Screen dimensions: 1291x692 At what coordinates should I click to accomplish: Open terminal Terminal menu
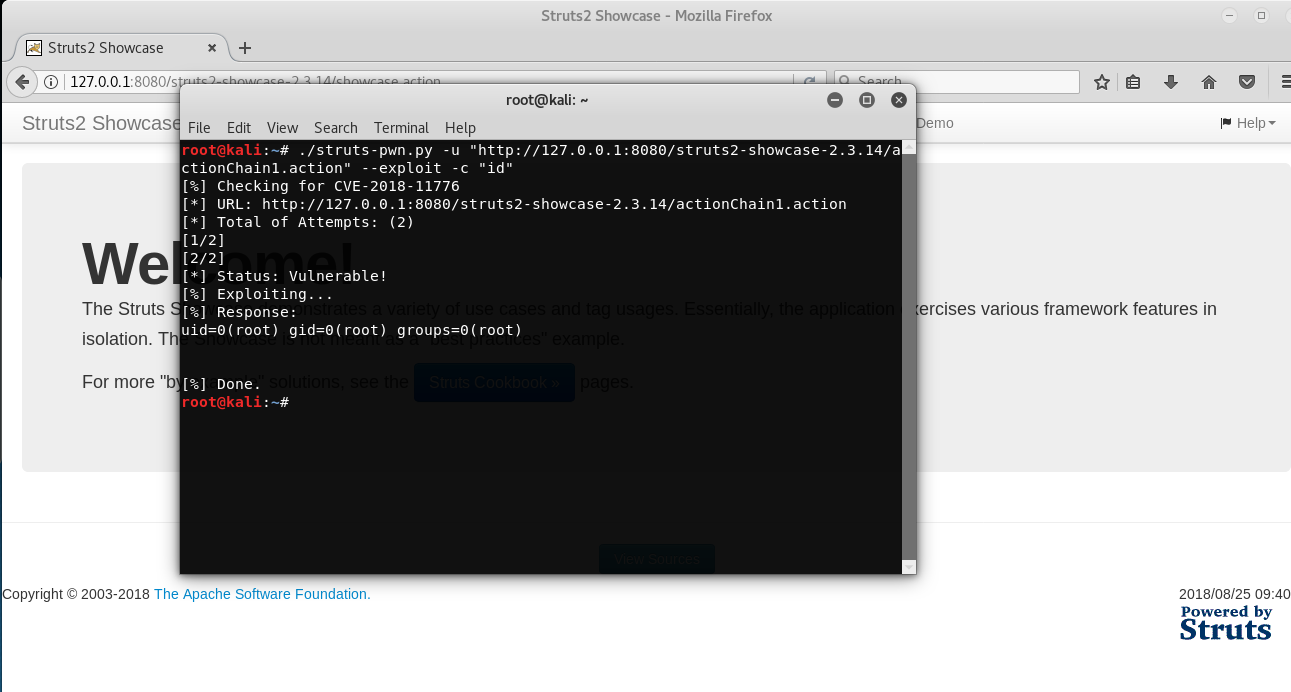401,128
